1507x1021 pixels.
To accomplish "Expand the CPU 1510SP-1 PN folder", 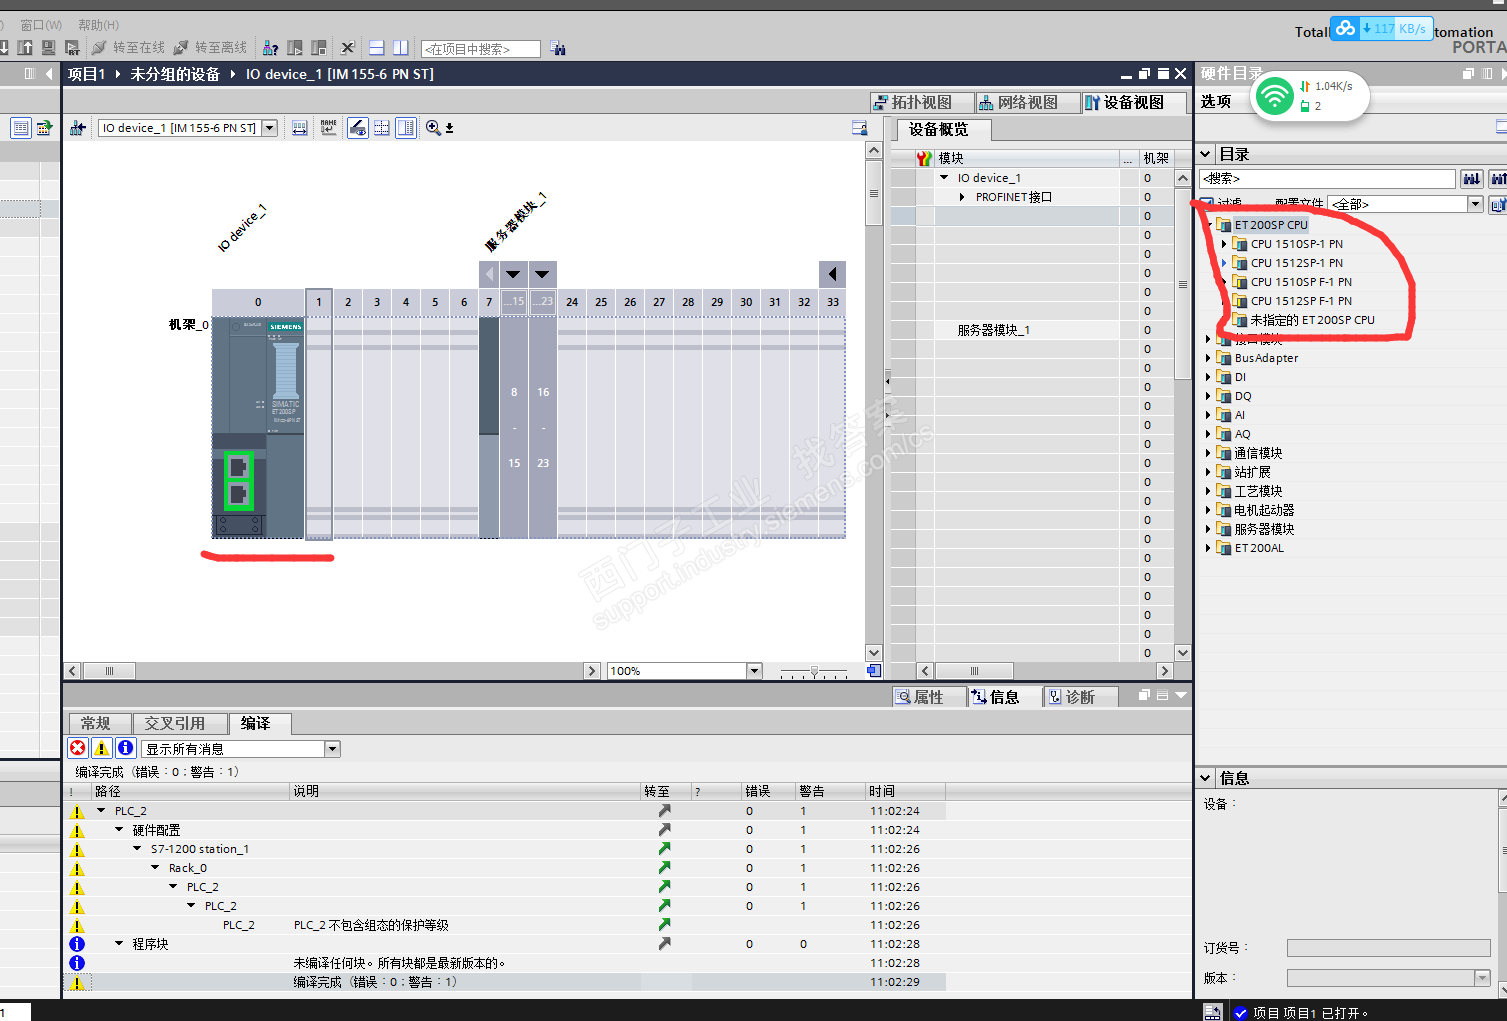I will [x=1224, y=244].
